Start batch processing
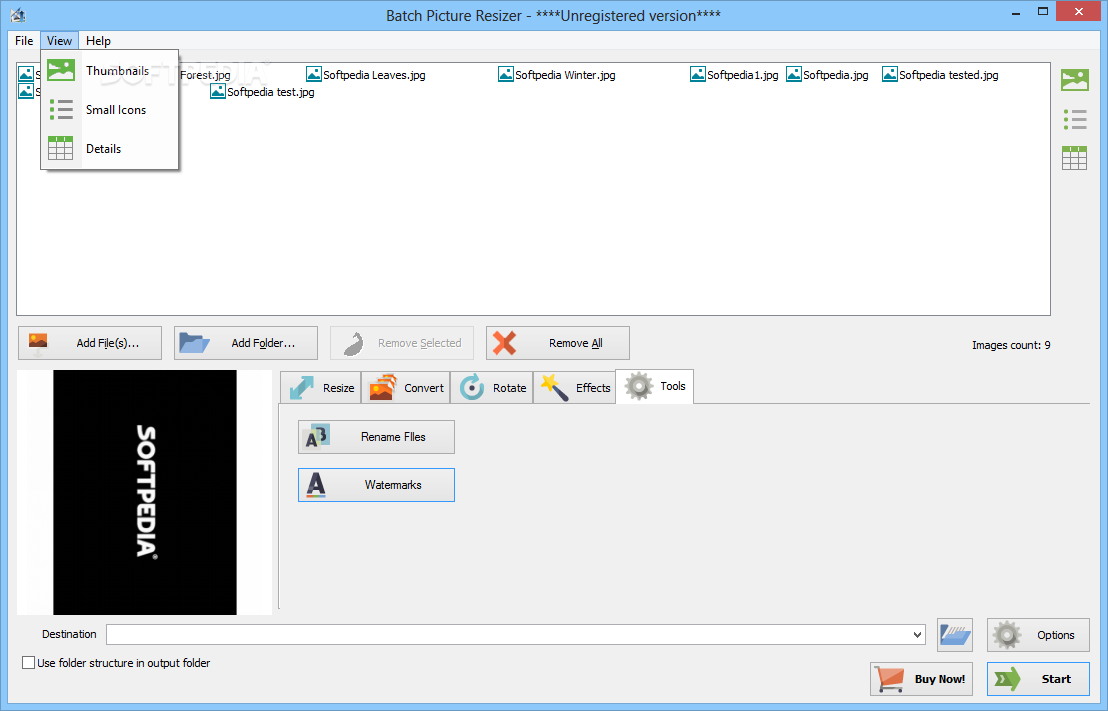Image resolution: width=1108 pixels, height=711 pixels. point(1038,678)
